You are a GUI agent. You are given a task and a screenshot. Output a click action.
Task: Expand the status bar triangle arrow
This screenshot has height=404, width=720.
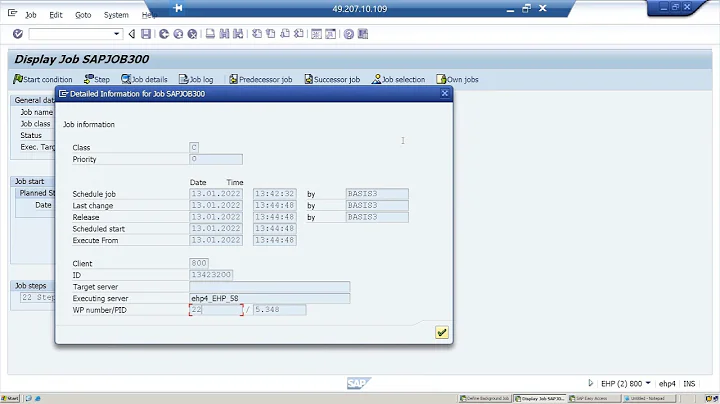[591, 383]
